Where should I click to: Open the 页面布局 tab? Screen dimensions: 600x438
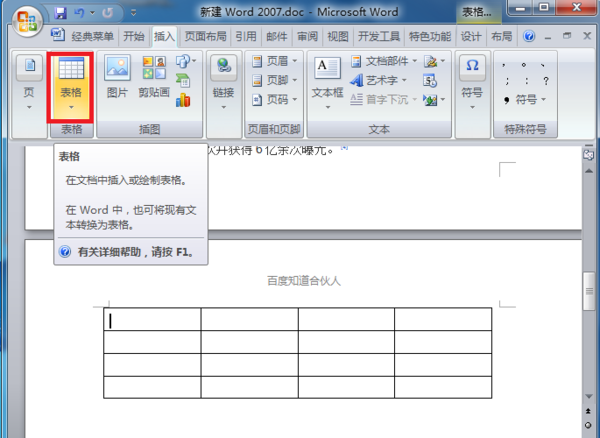click(205, 37)
